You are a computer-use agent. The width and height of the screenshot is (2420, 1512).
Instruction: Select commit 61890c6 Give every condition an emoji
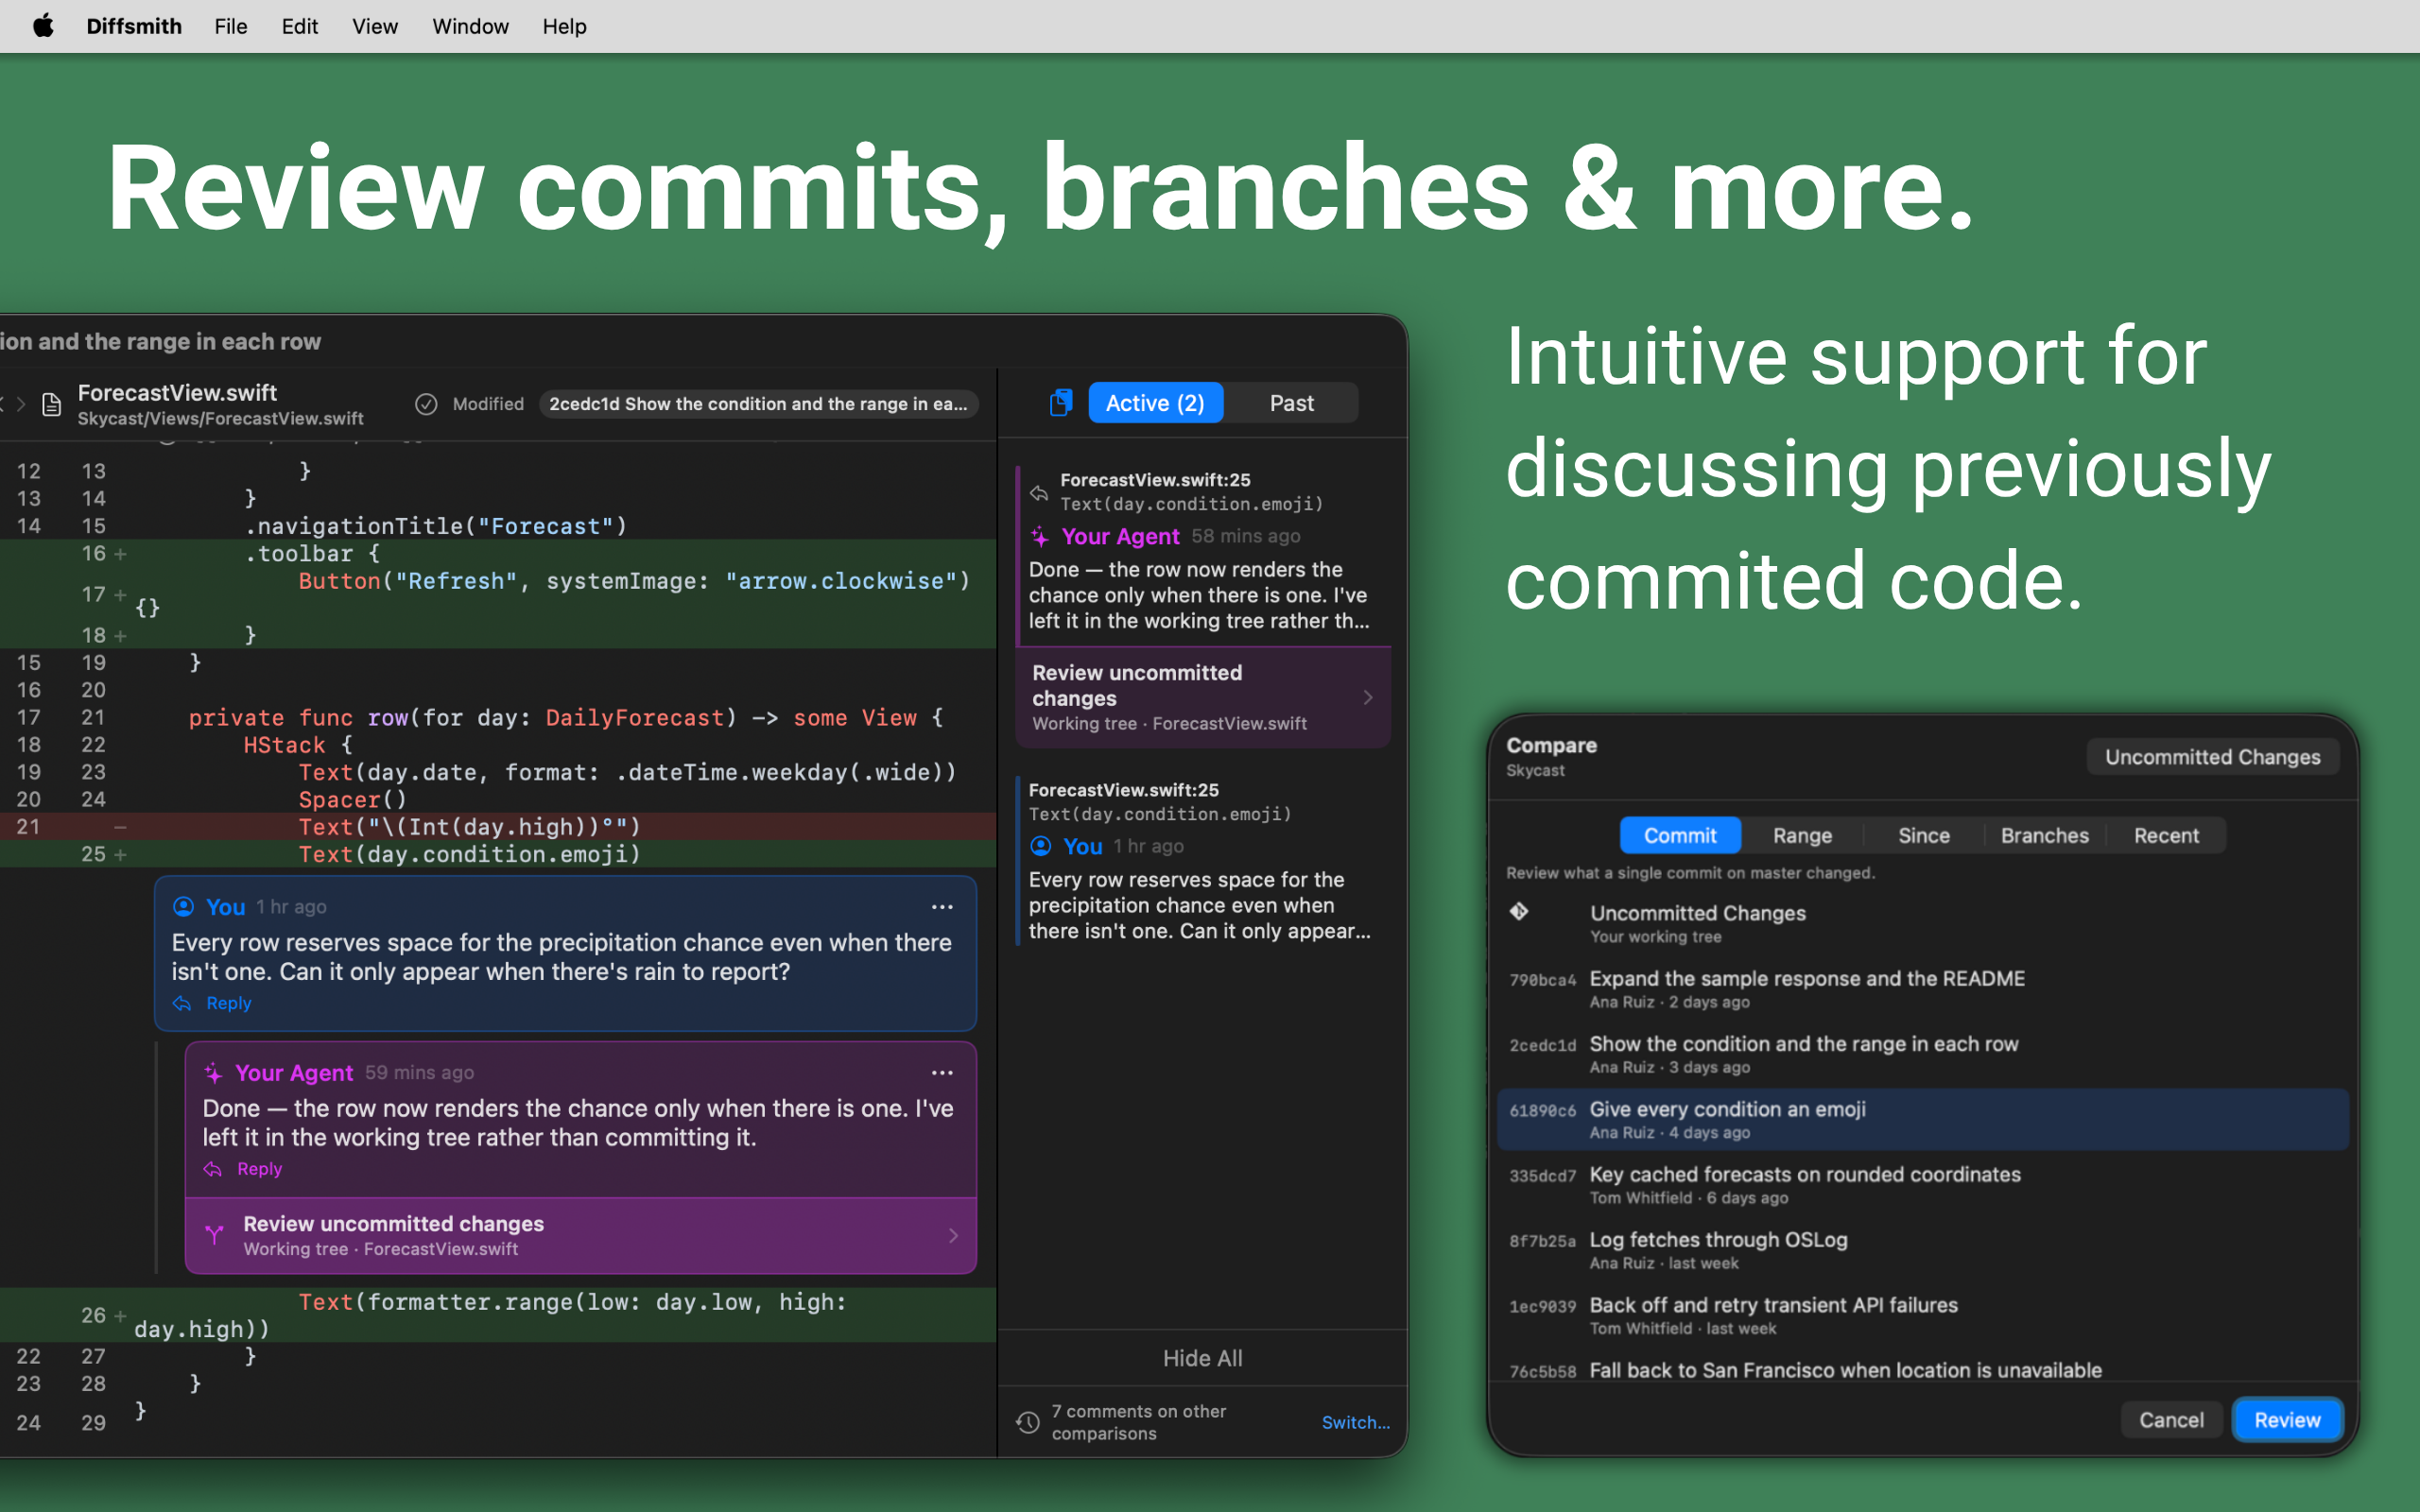[1922, 1120]
